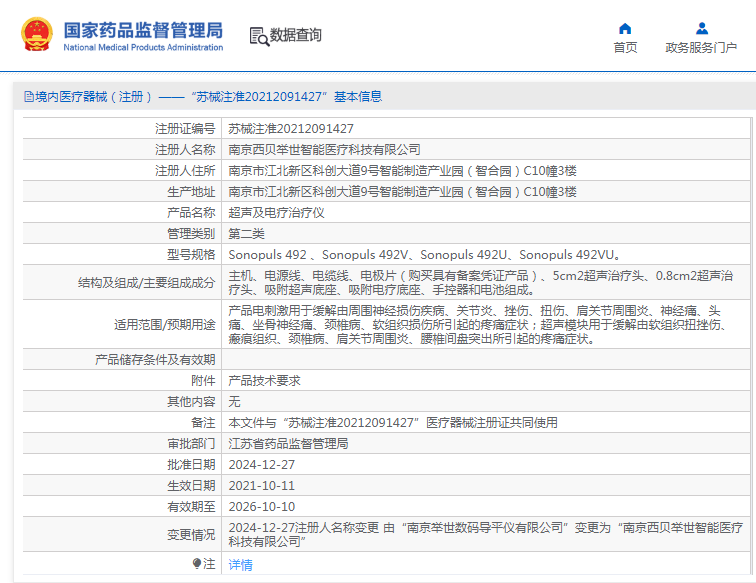Select 江苏省药品监督管理局 approval department
This screenshot has height=583, width=756.
(x=288, y=444)
